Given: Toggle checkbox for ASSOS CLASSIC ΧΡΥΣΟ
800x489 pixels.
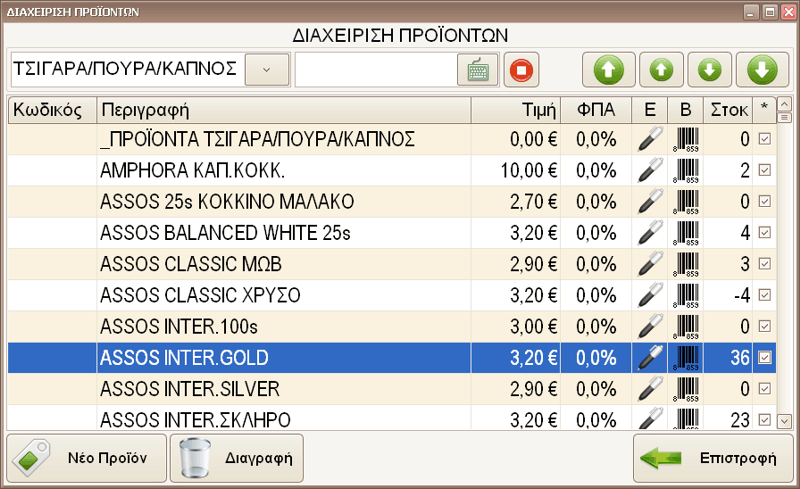Looking at the screenshot, I should [x=764, y=295].
